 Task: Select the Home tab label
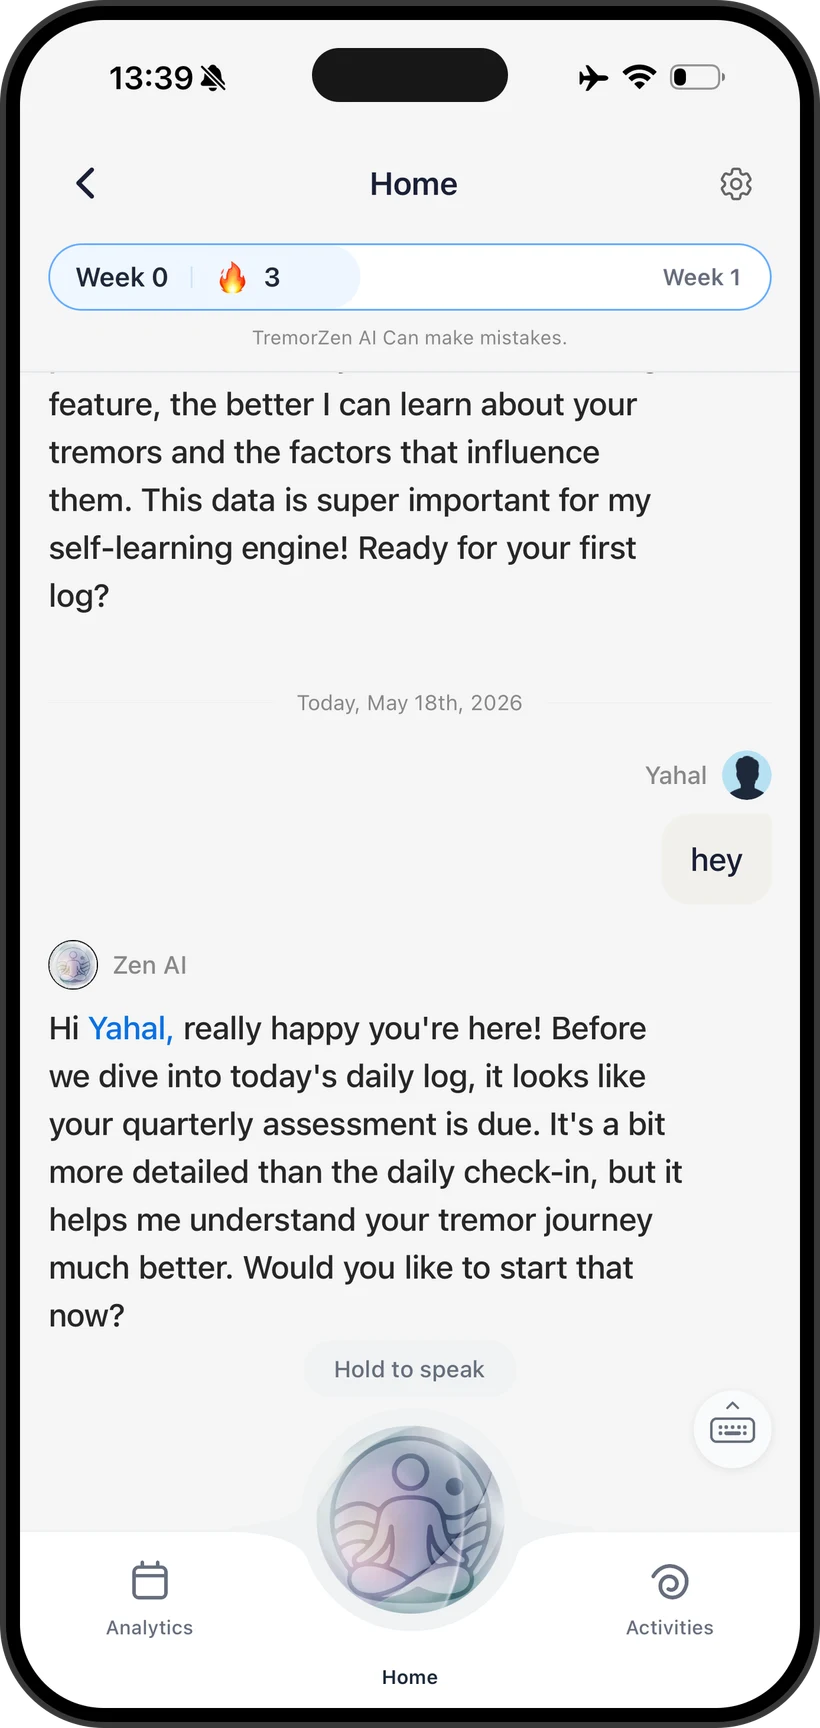tap(410, 1677)
